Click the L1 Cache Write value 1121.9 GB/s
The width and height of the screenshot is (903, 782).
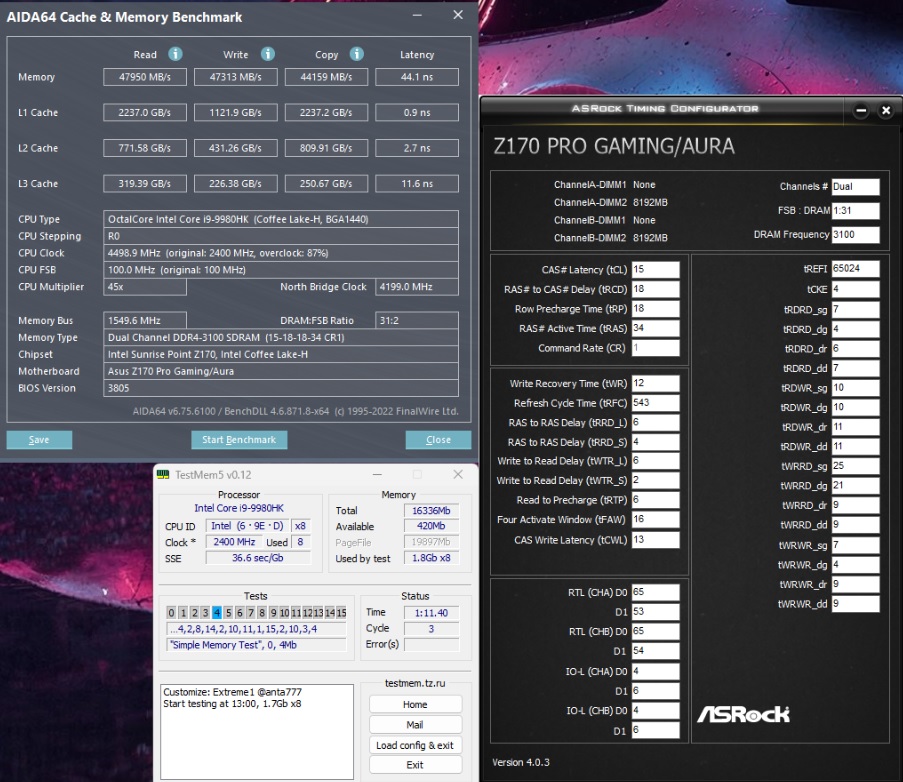(236, 113)
